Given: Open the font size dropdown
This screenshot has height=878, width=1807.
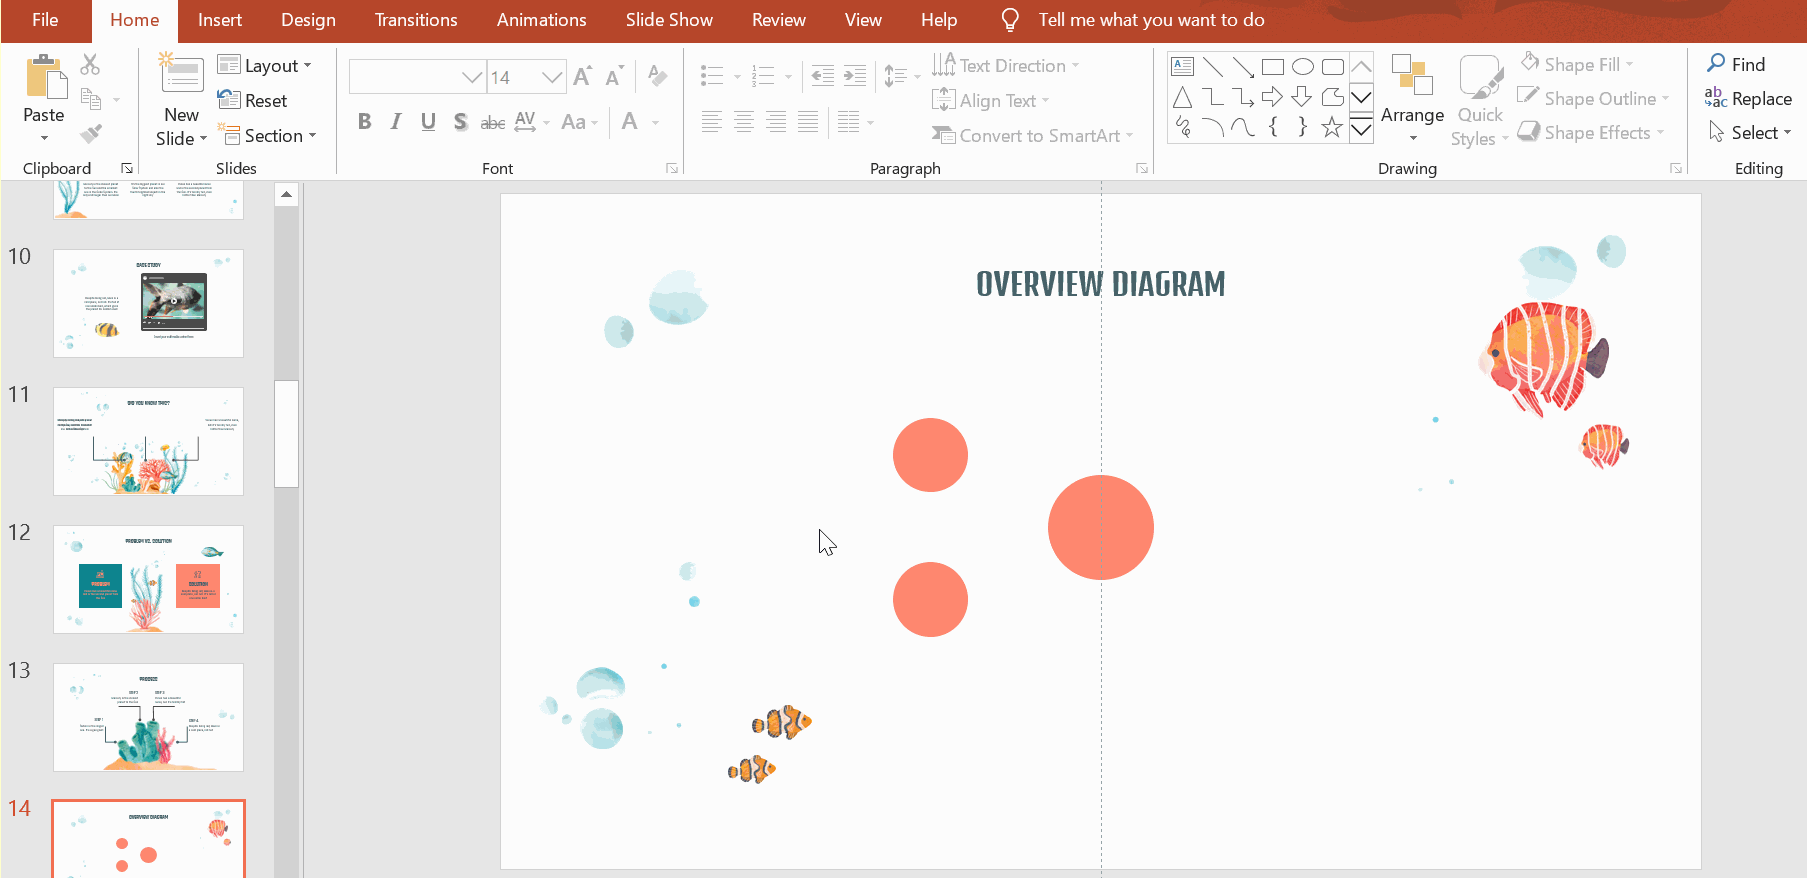Looking at the screenshot, I should coord(551,77).
